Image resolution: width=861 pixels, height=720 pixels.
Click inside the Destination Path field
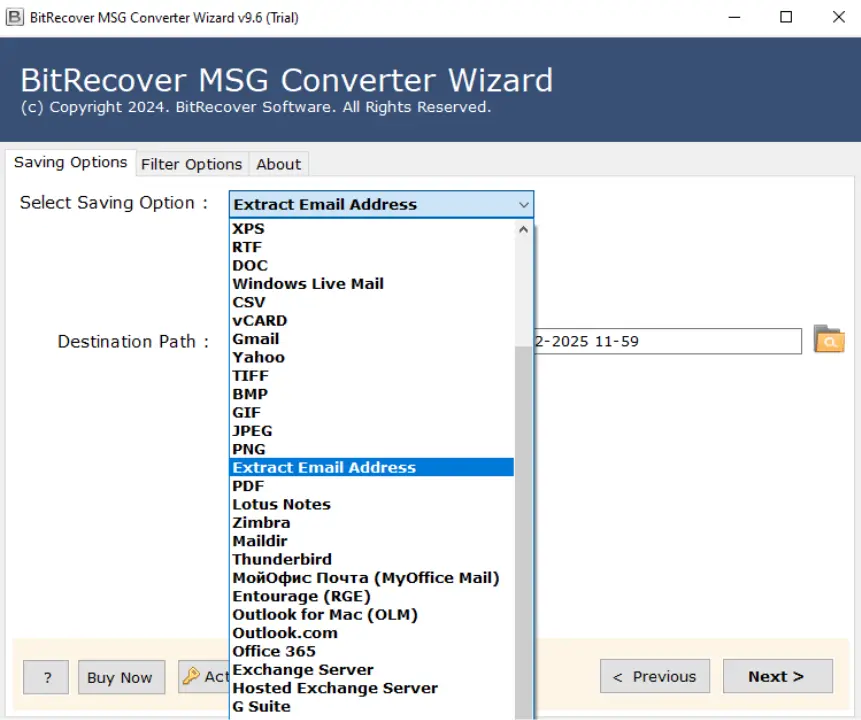(x=667, y=341)
